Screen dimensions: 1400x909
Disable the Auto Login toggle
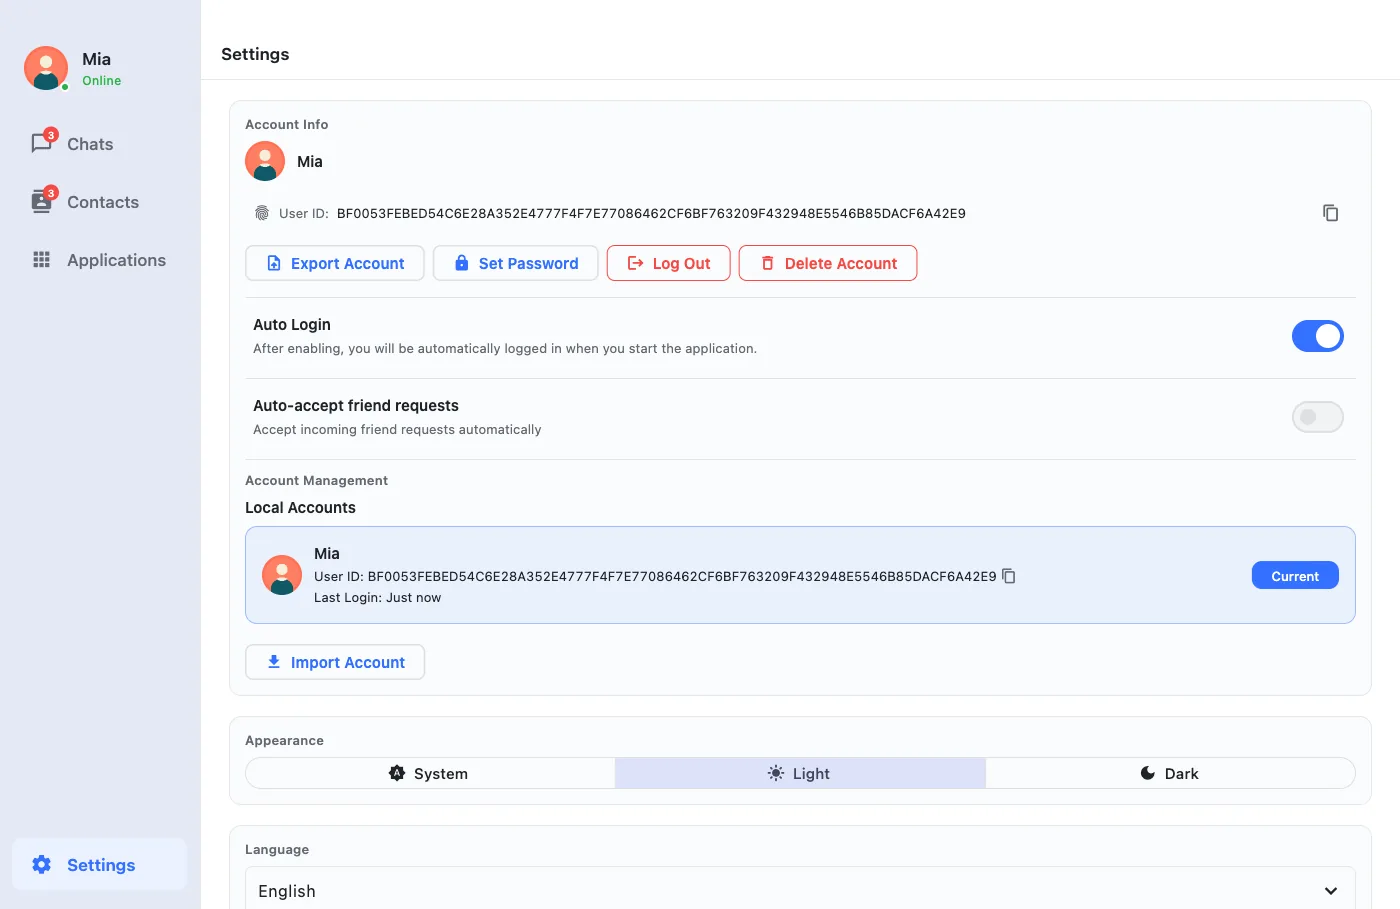coord(1318,336)
